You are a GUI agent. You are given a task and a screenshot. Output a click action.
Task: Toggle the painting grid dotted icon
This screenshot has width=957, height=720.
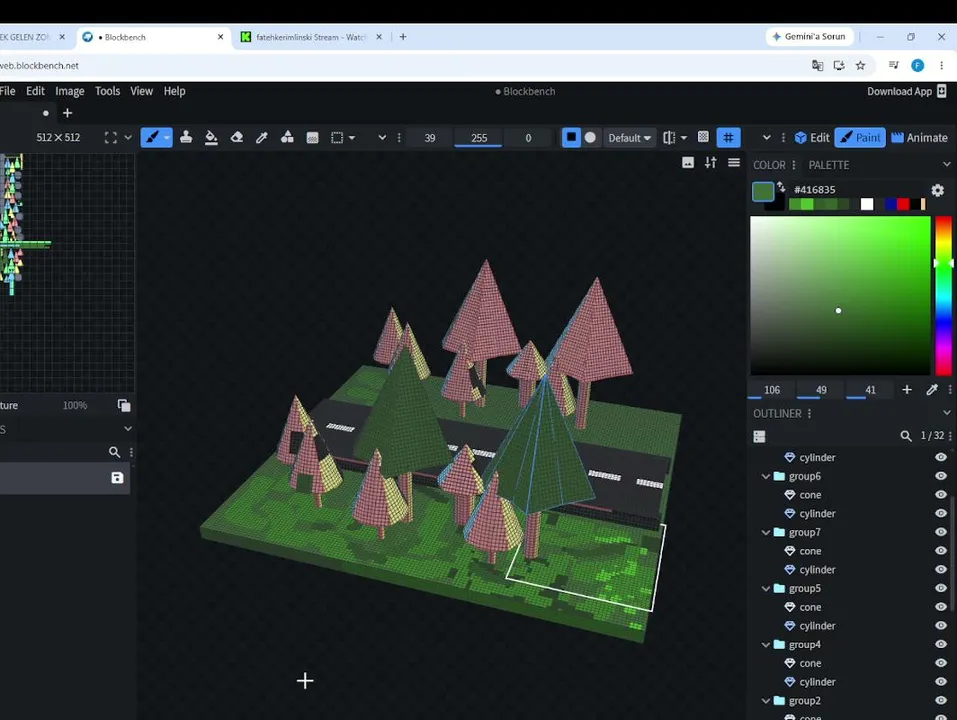[703, 137]
